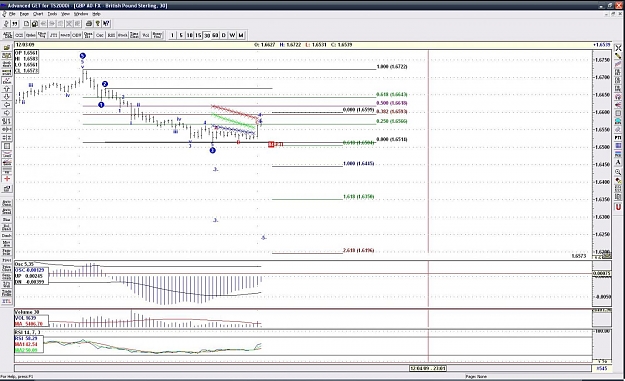Viewport: 625px width, 381px height.
Task: Click the Volume 30 panel title
Action: (x=27, y=312)
